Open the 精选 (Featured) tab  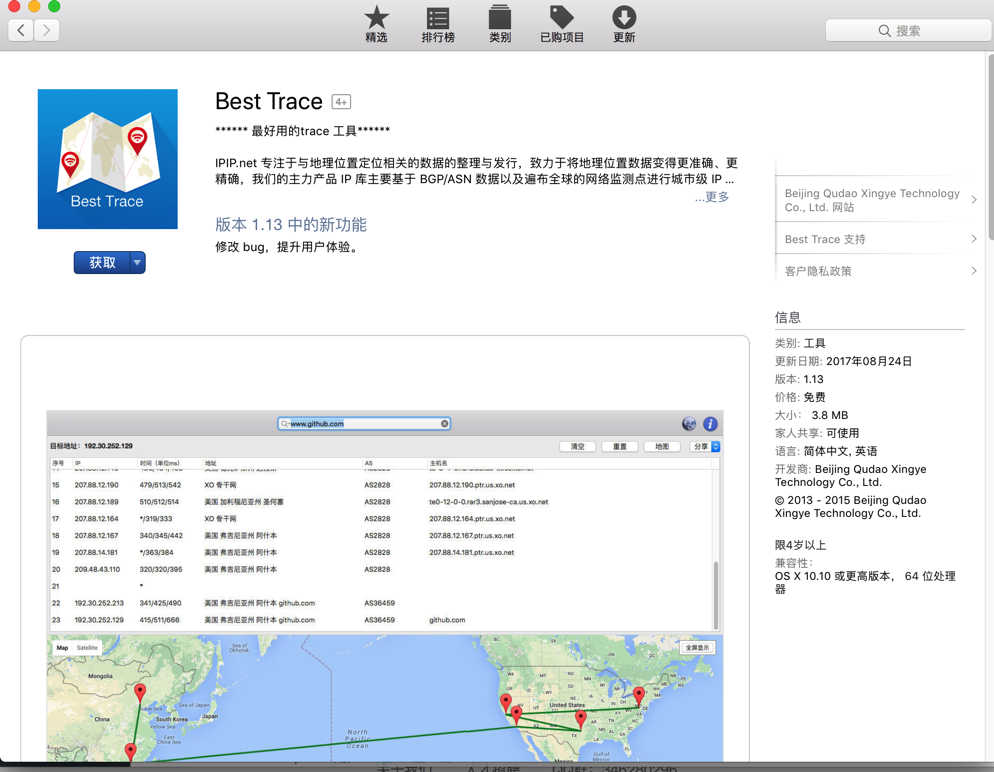pyautogui.click(x=376, y=24)
